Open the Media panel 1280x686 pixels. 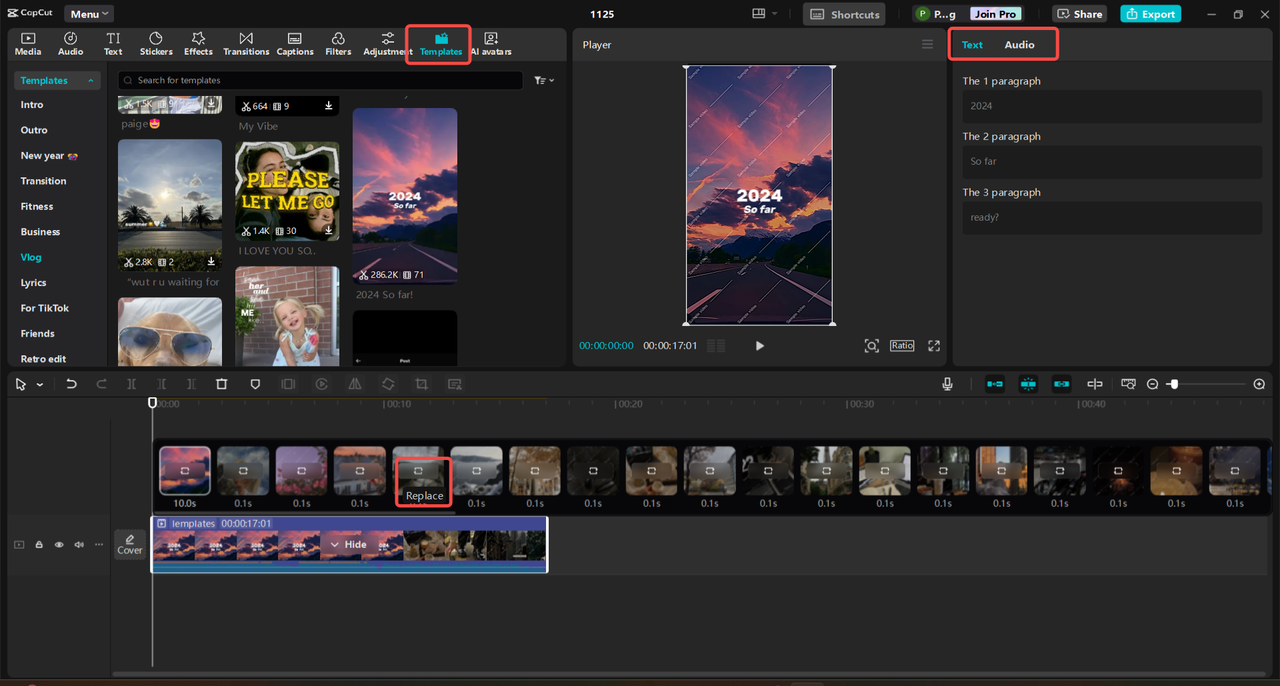[28, 44]
